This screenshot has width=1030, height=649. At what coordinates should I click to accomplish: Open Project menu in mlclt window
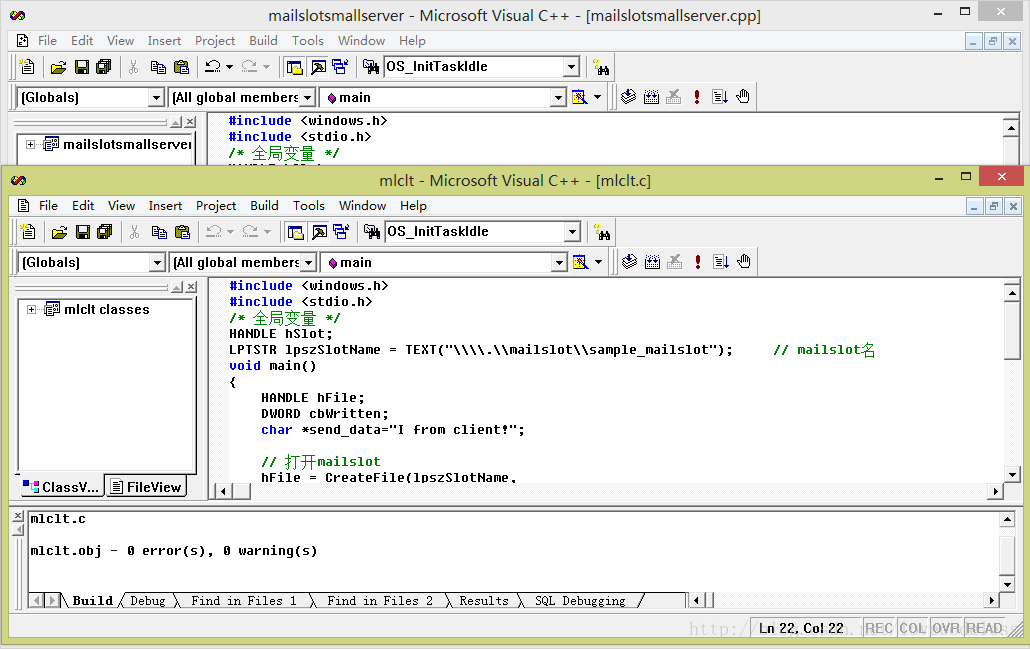point(215,206)
